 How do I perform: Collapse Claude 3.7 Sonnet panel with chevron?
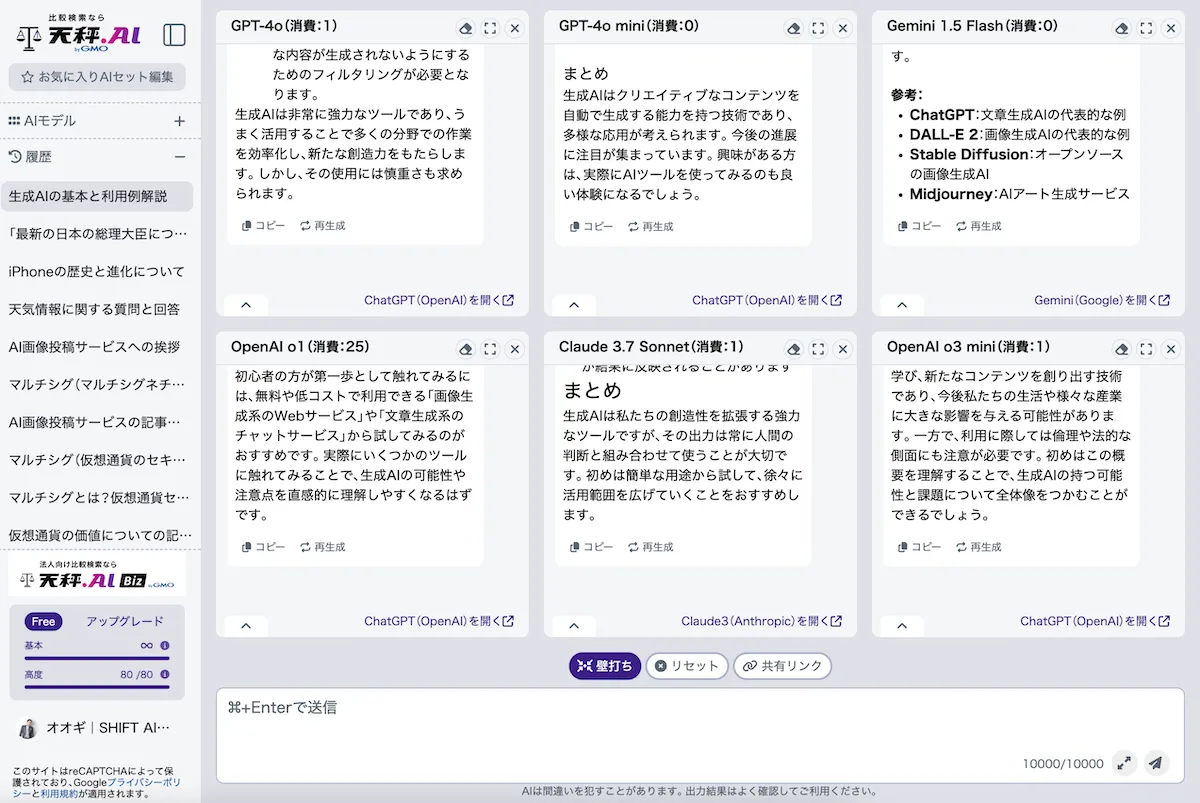[x=574, y=626]
